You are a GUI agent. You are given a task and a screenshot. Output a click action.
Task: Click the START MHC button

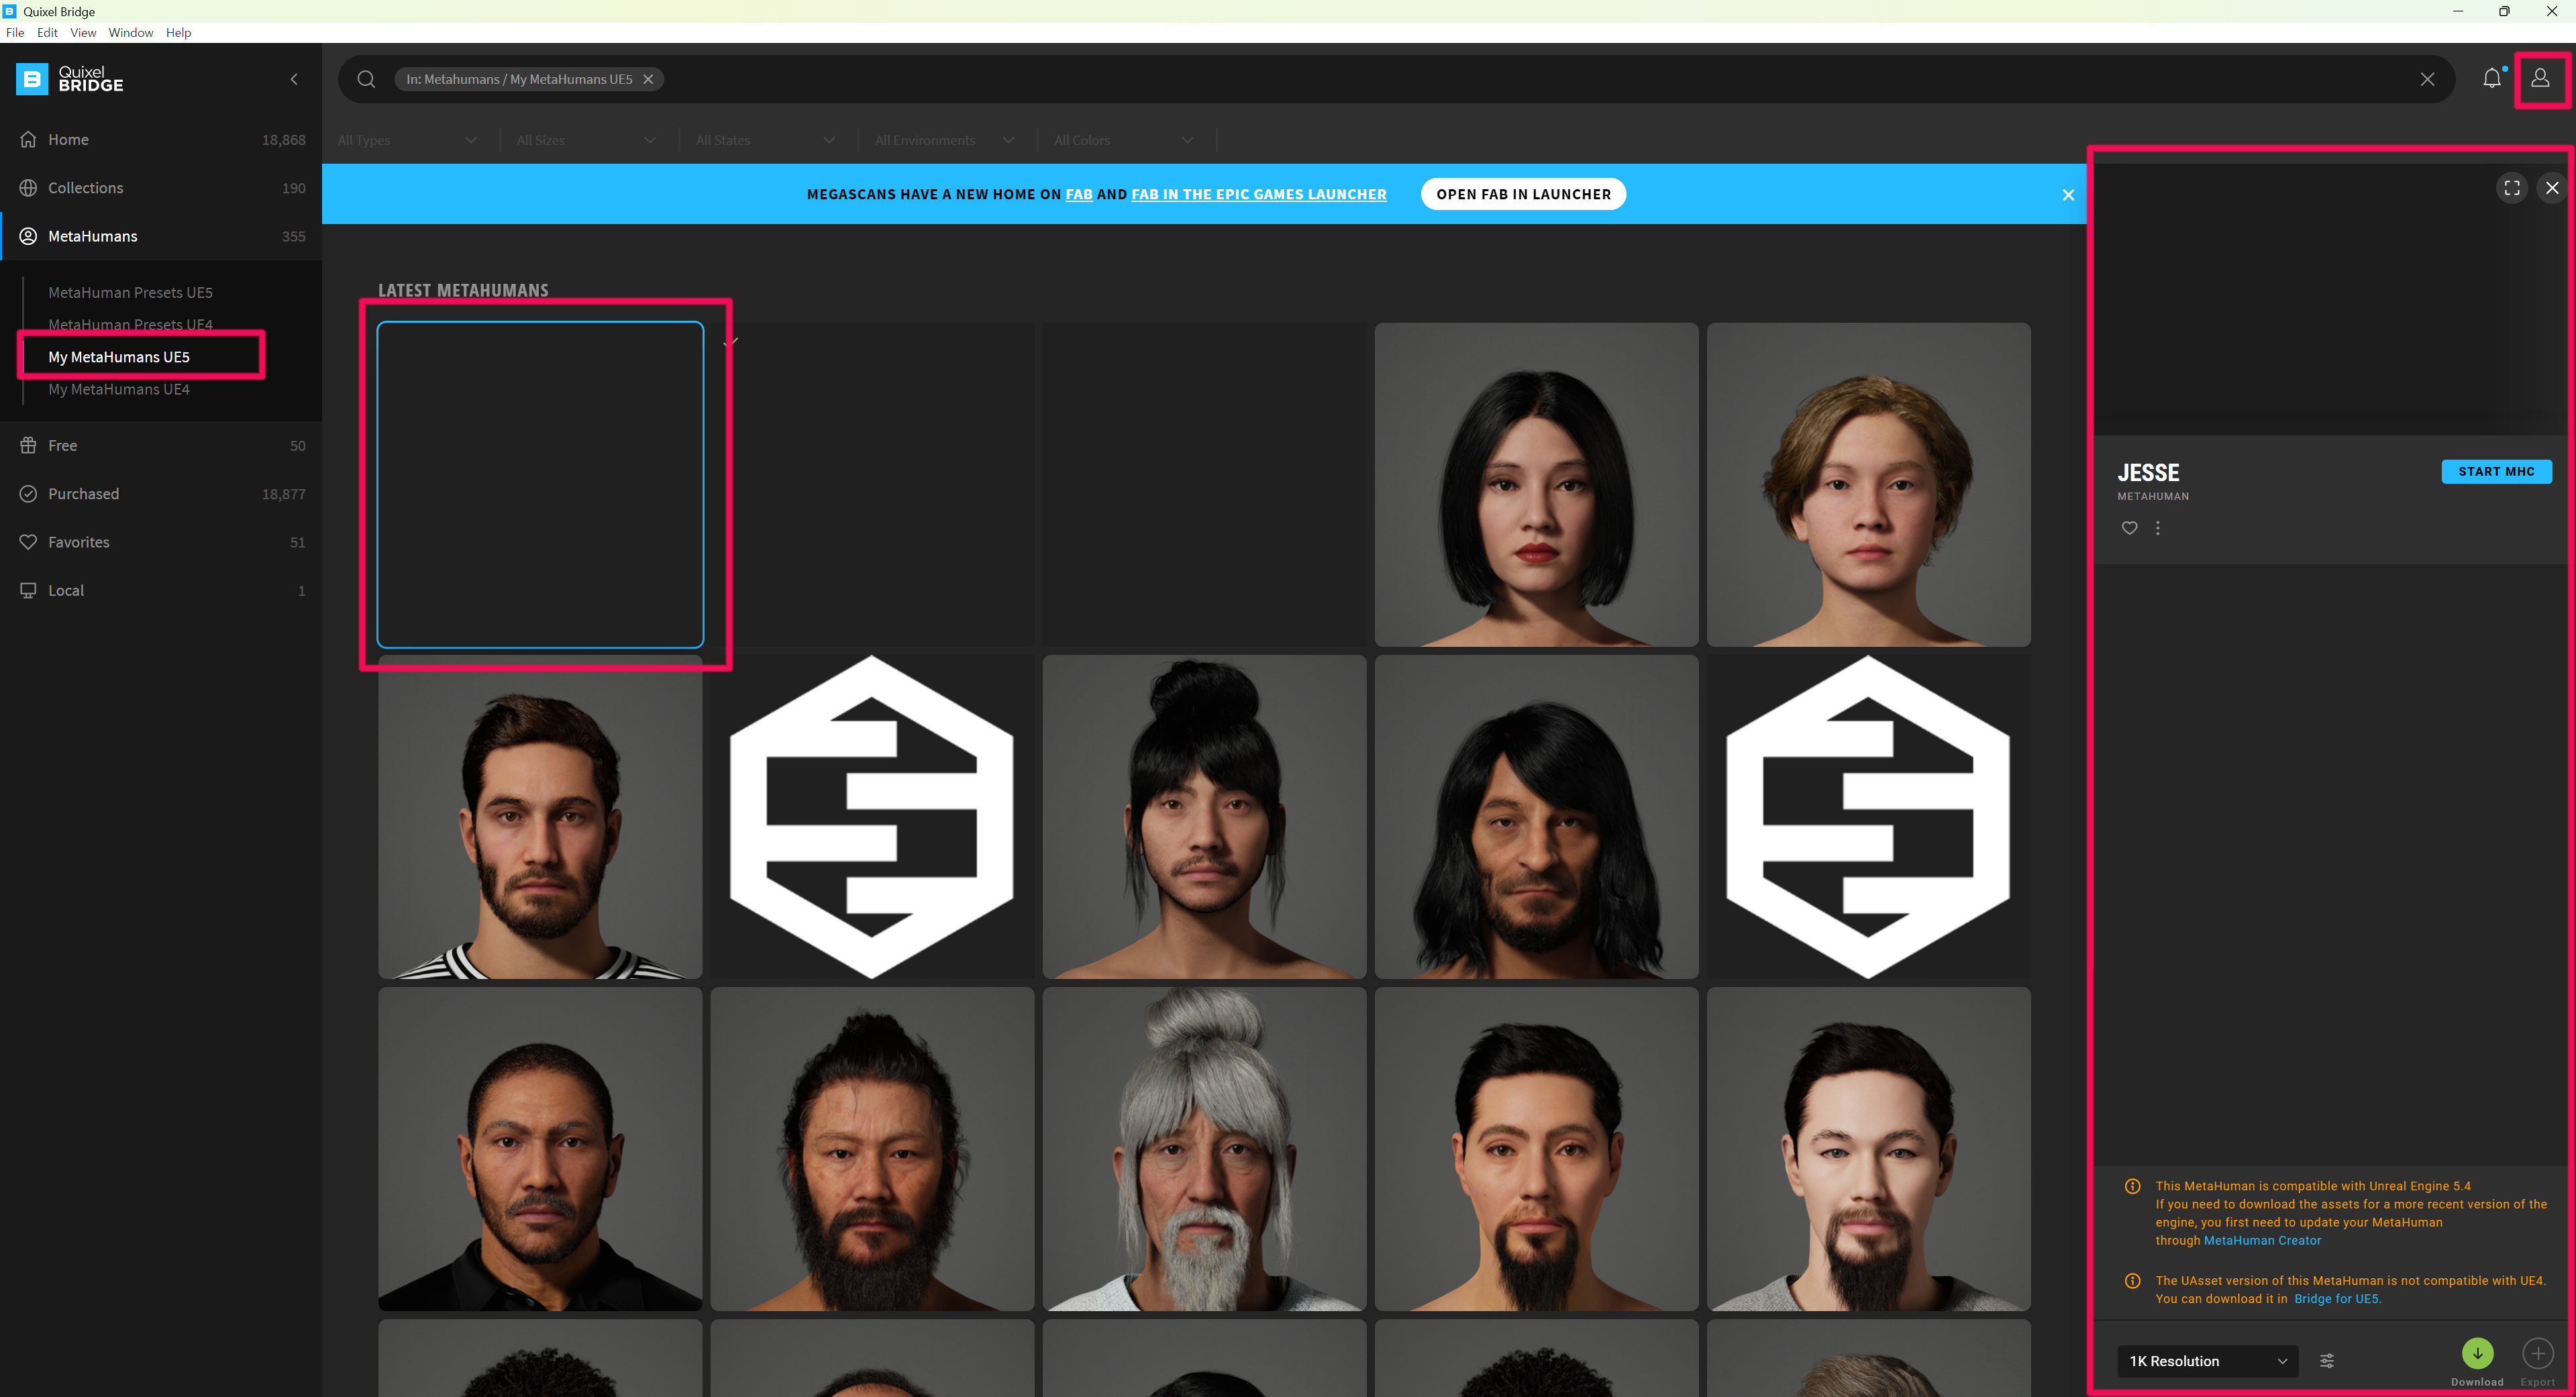coord(2496,472)
